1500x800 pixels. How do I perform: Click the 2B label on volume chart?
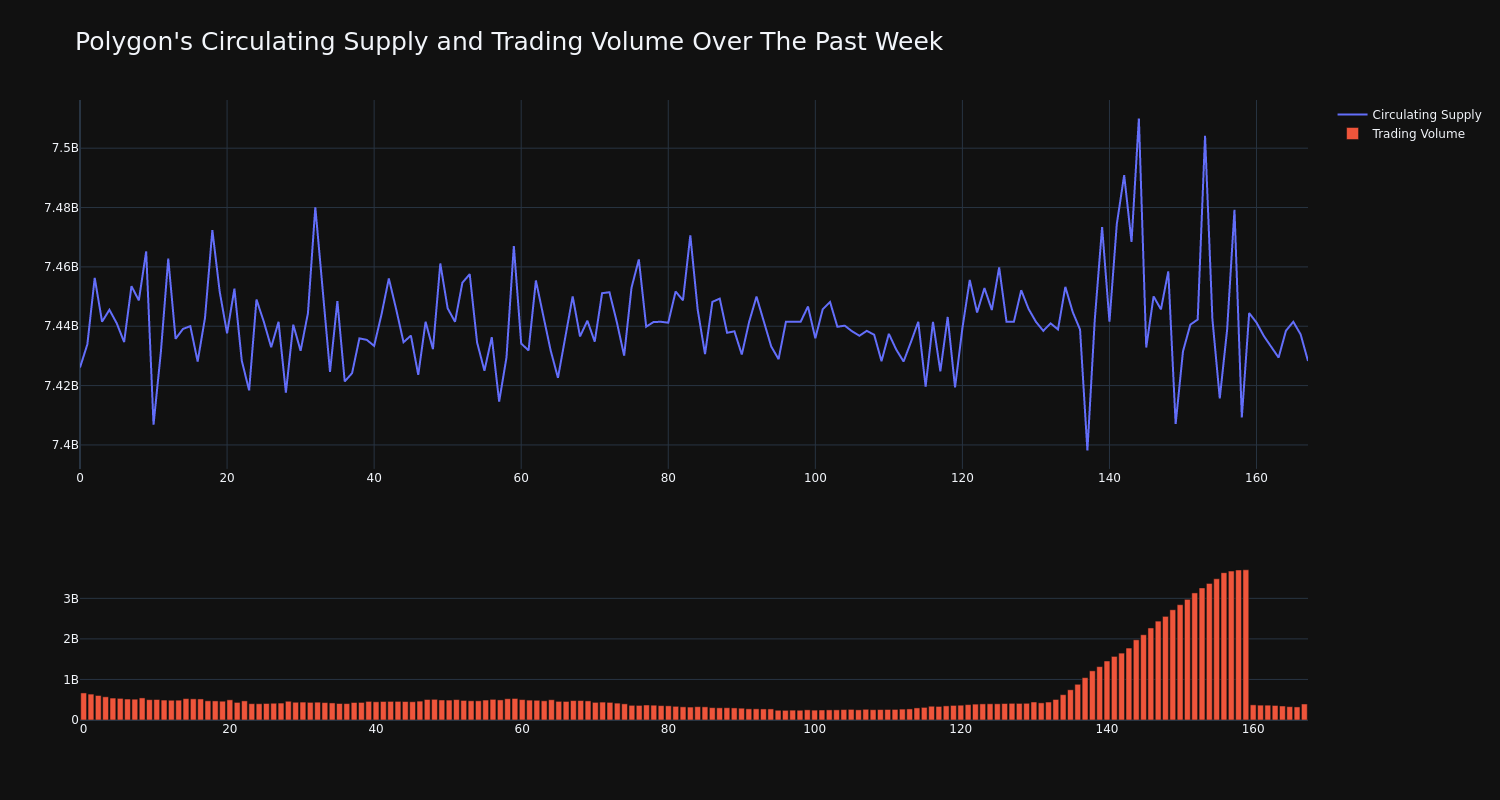(70, 639)
